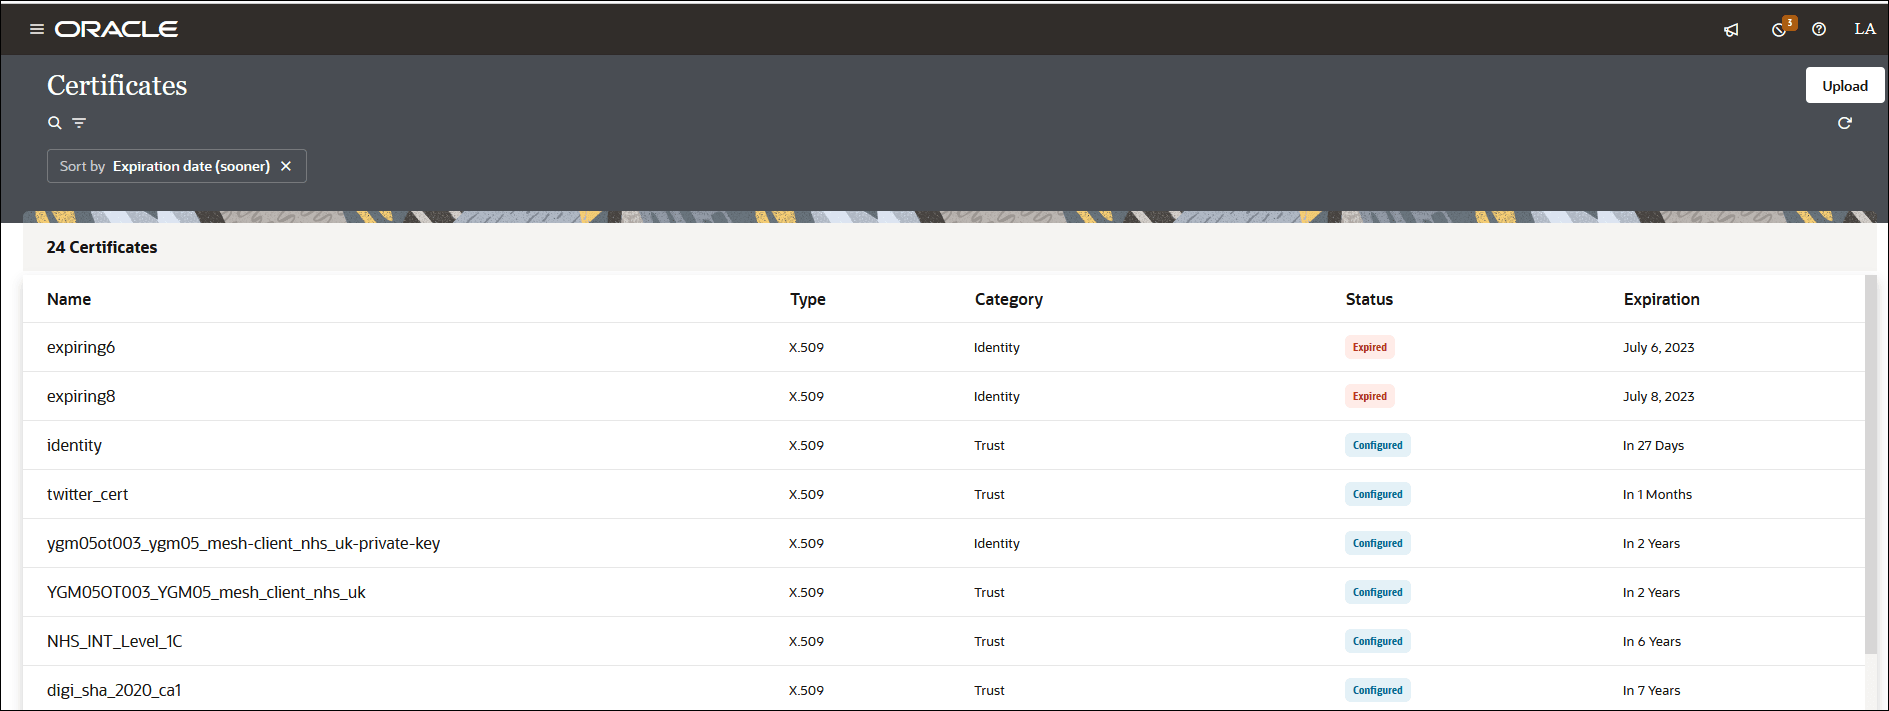Screen dimensions: 1889x711
Task: Click the search magnifier icon
Action: pos(55,123)
